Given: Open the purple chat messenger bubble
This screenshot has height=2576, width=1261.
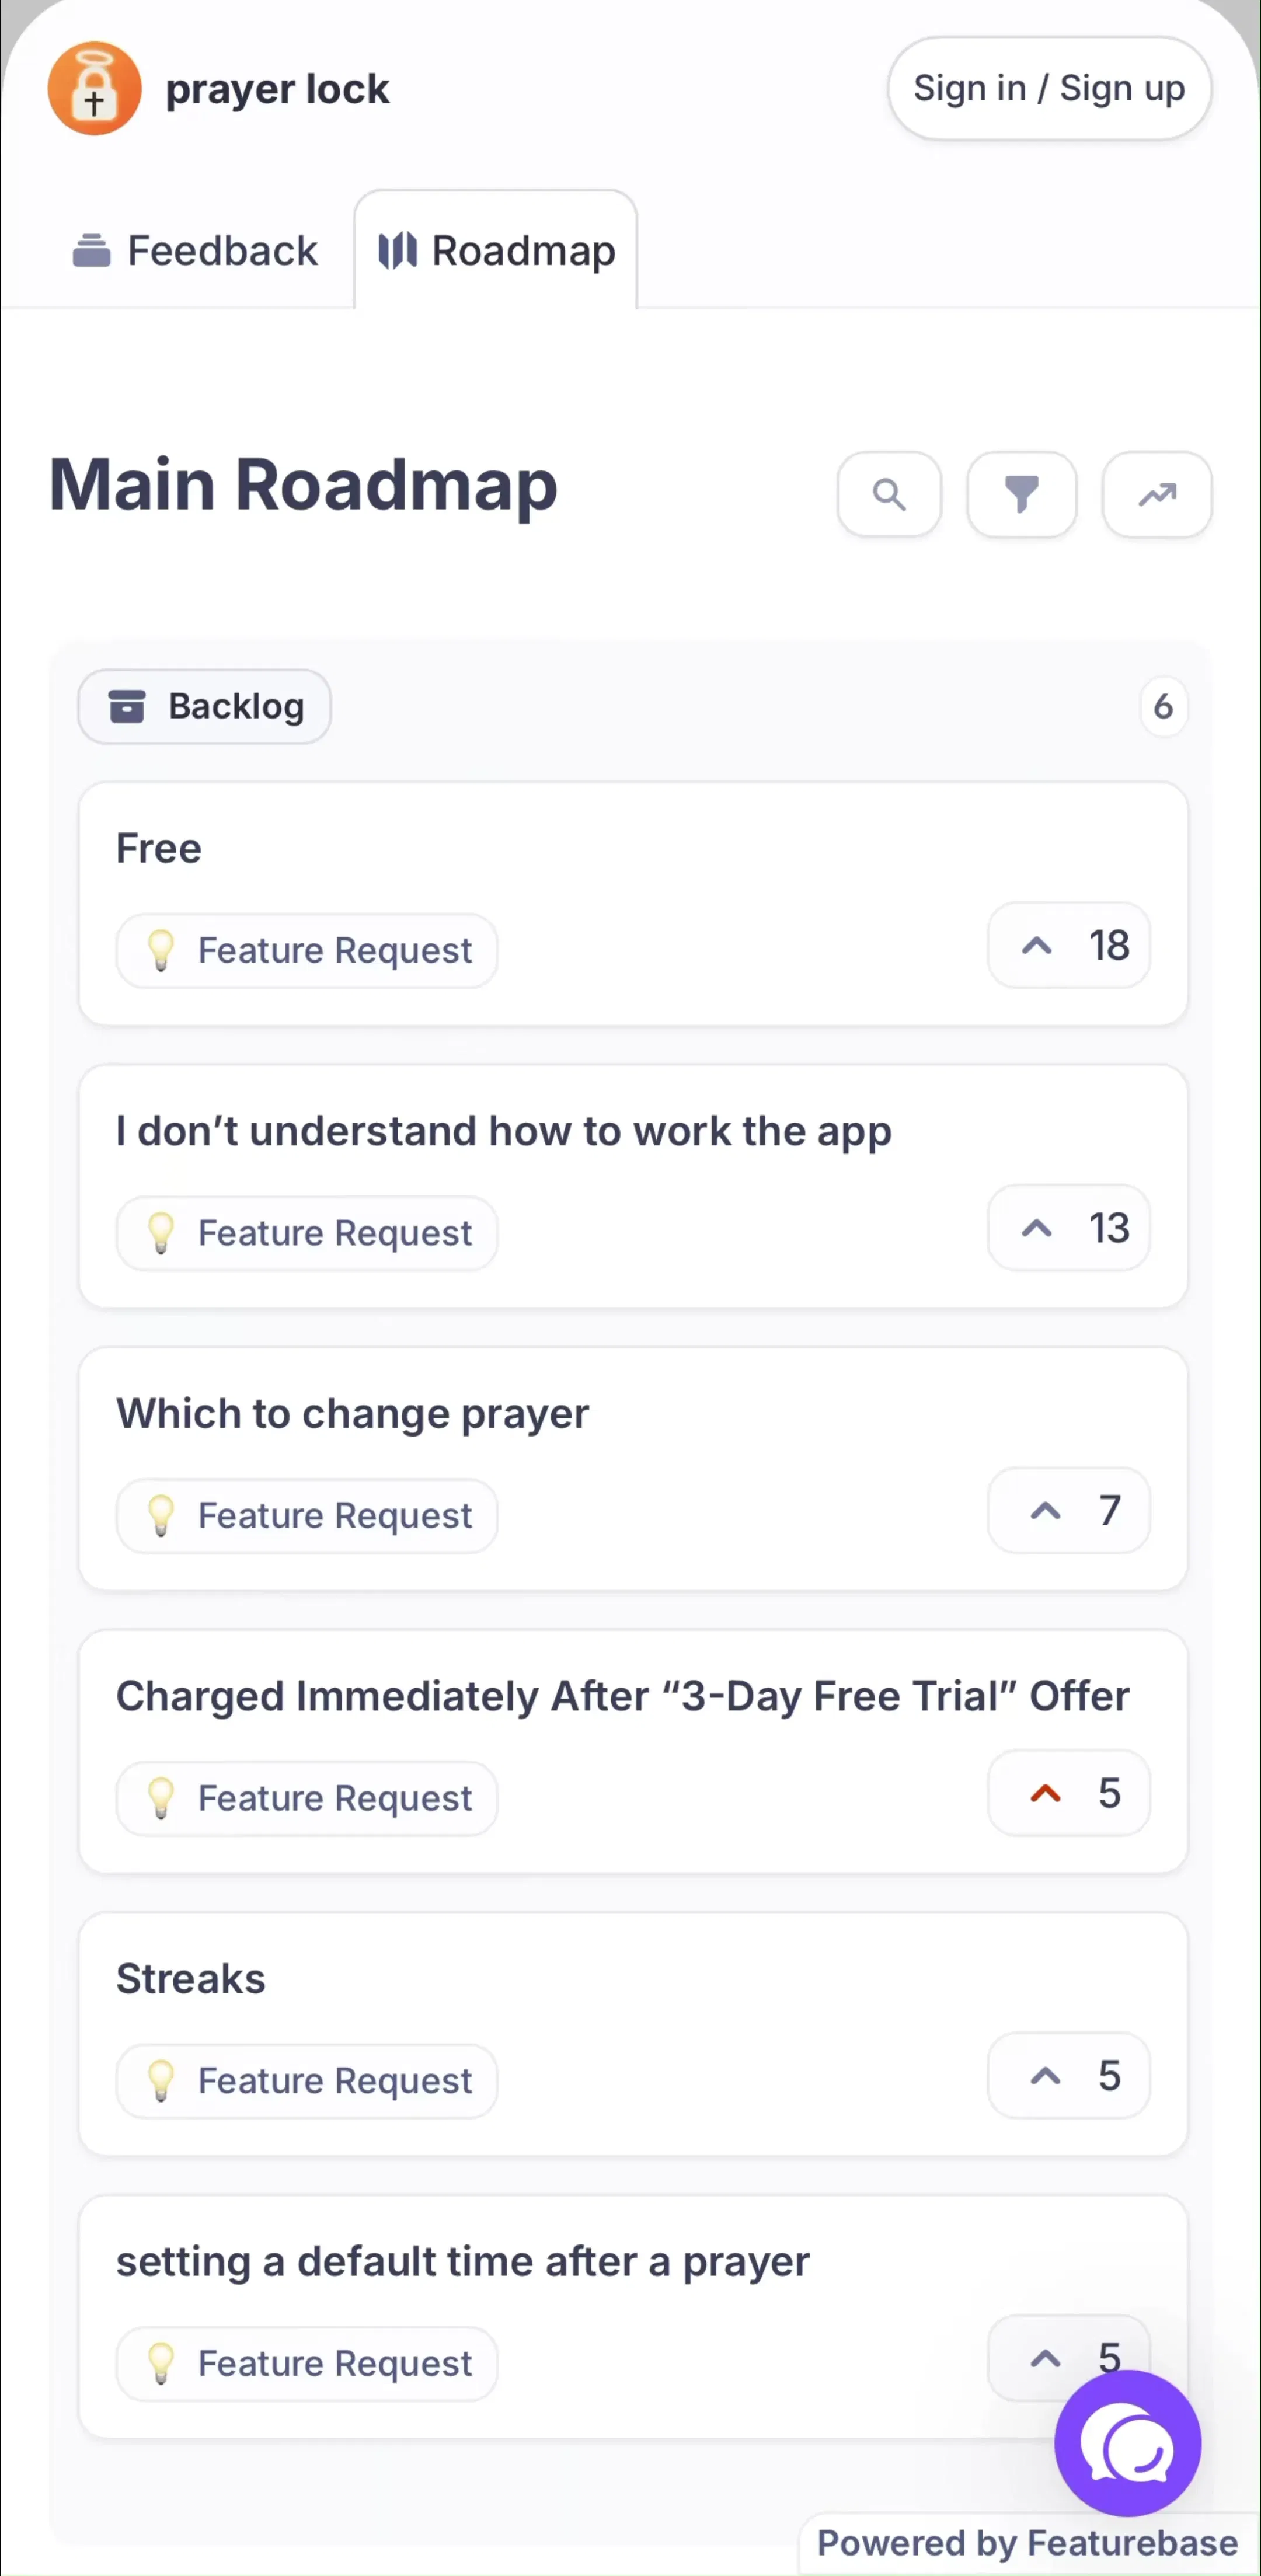Looking at the screenshot, I should 1127,2443.
